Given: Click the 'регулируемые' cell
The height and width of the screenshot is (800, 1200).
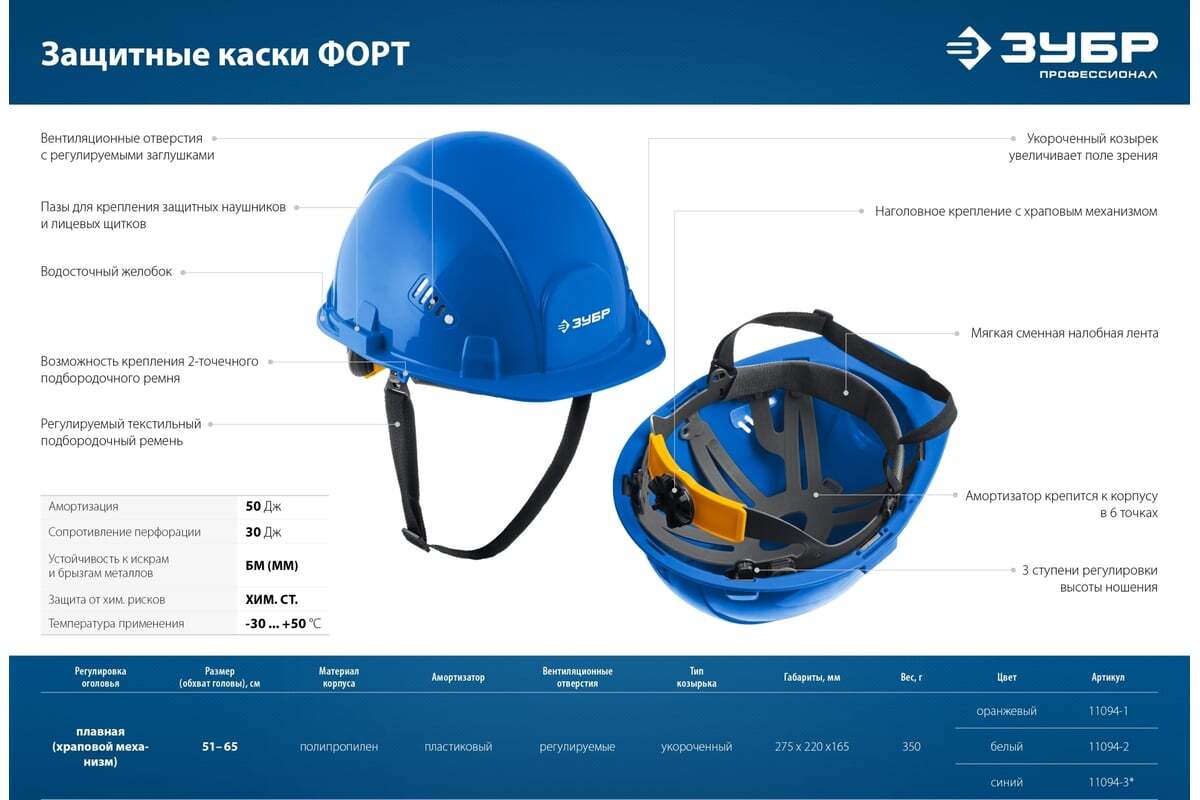Looking at the screenshot, I should (x=577, y=747).
